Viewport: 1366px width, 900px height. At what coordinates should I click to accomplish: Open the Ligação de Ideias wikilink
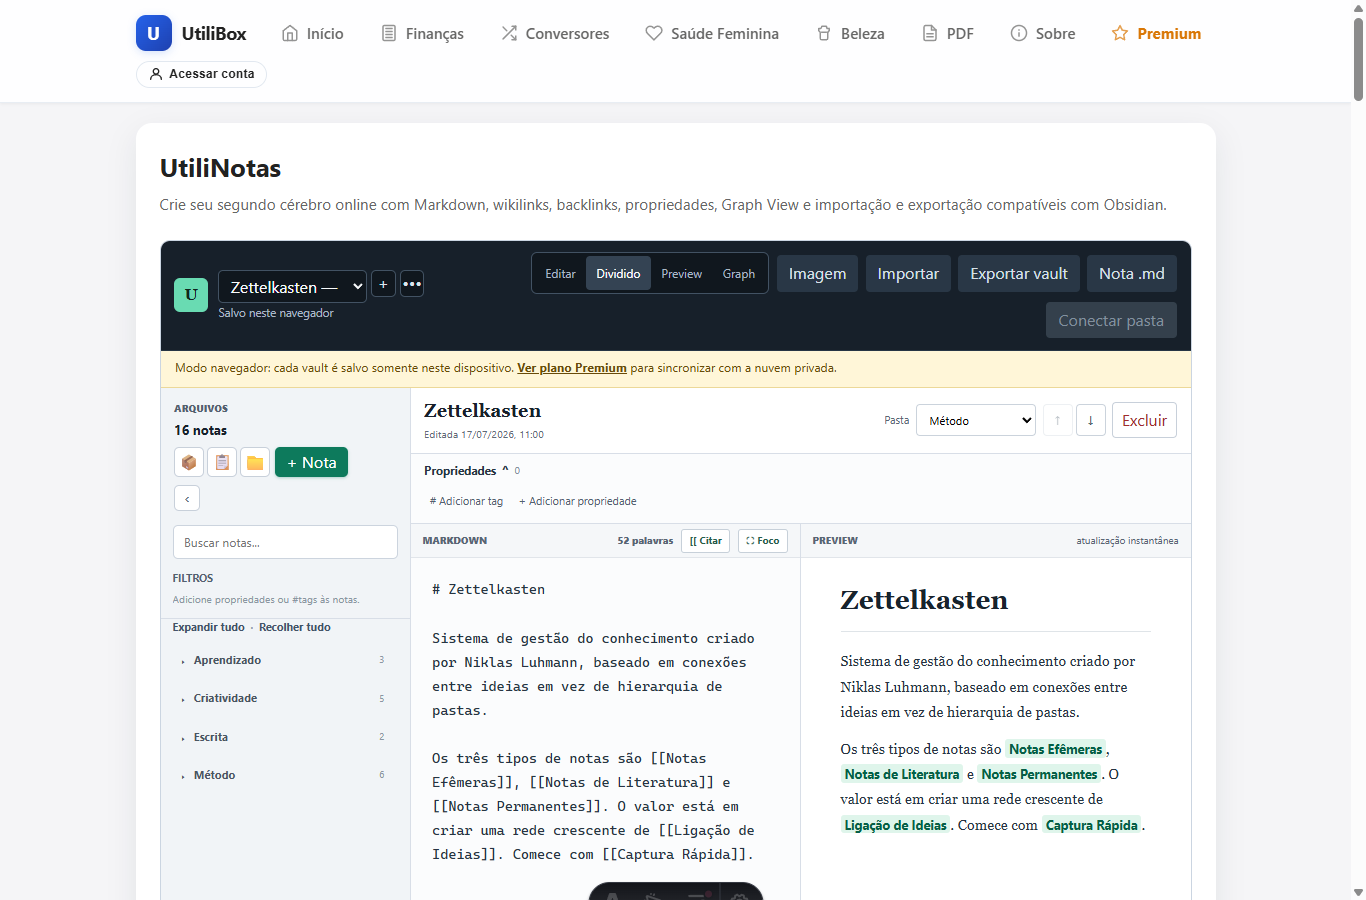point(895,825)
